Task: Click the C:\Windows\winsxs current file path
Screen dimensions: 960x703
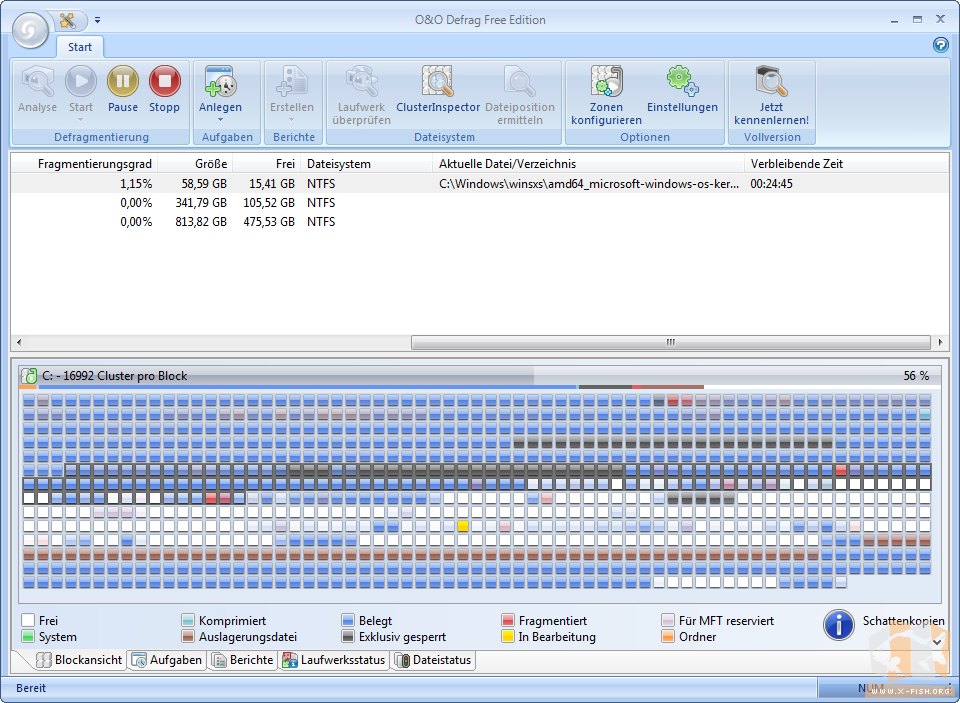Action: (589, 184)
